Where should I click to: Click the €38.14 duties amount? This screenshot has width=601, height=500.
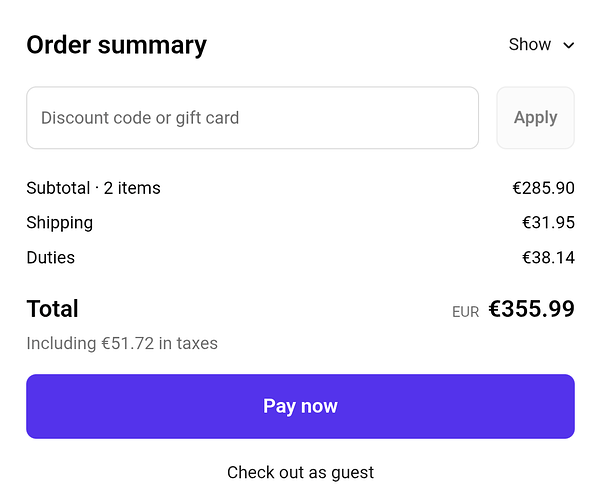point(548,258)
